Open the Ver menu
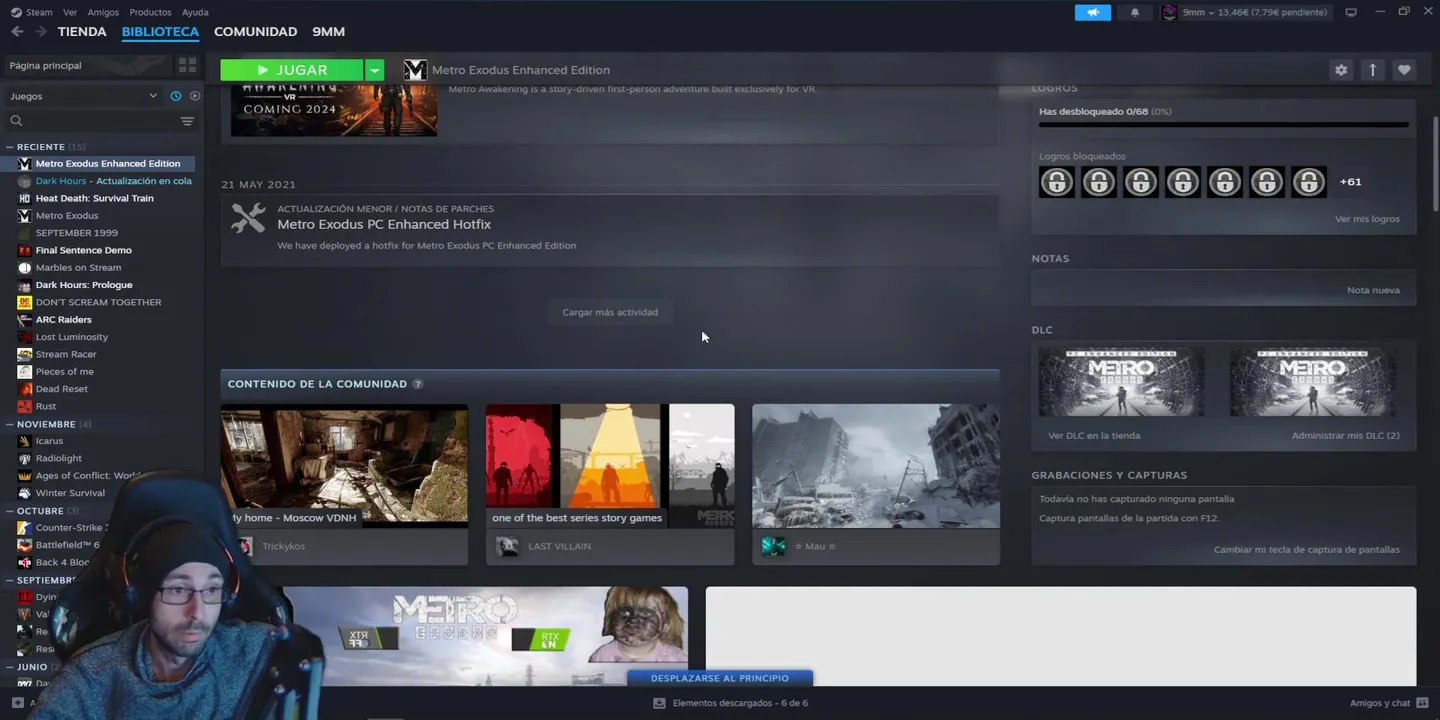This screenshot has height=720, width=1440. (70, 12)
